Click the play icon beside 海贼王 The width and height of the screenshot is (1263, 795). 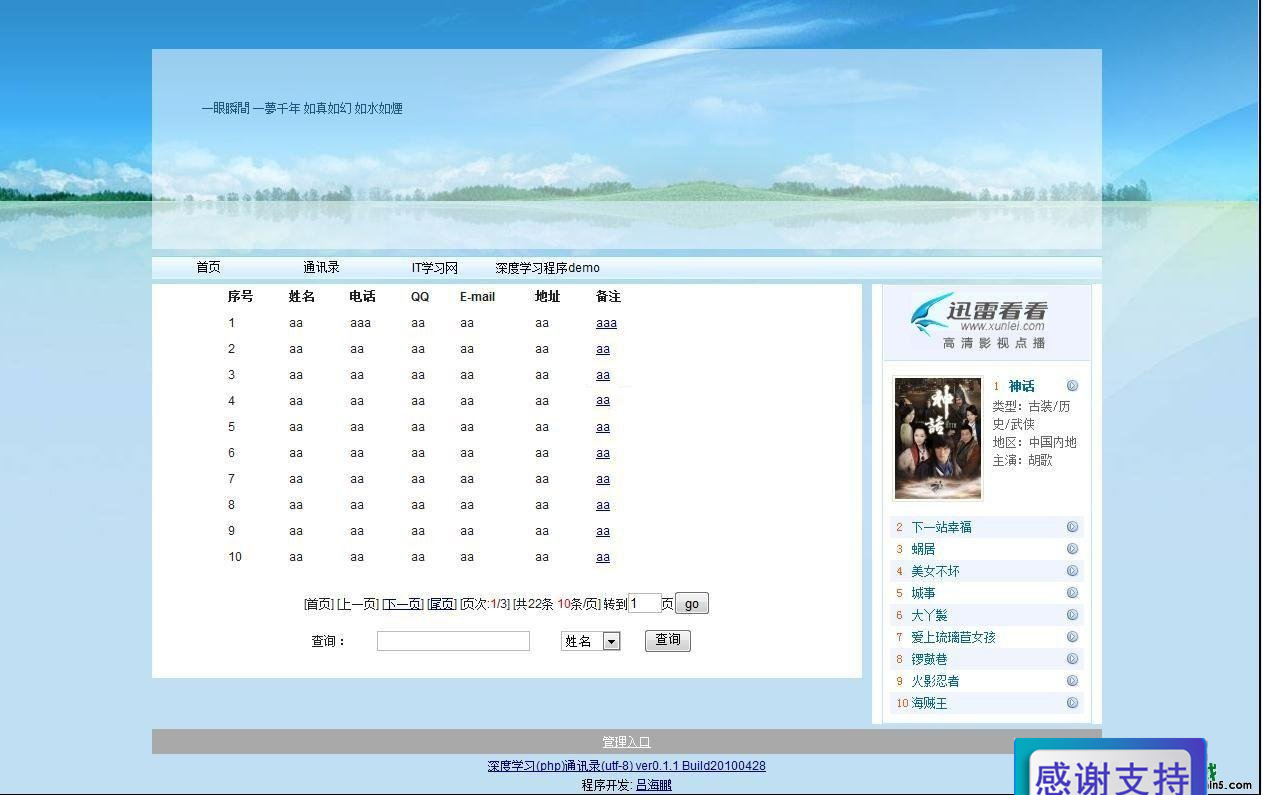[1072, 703]
